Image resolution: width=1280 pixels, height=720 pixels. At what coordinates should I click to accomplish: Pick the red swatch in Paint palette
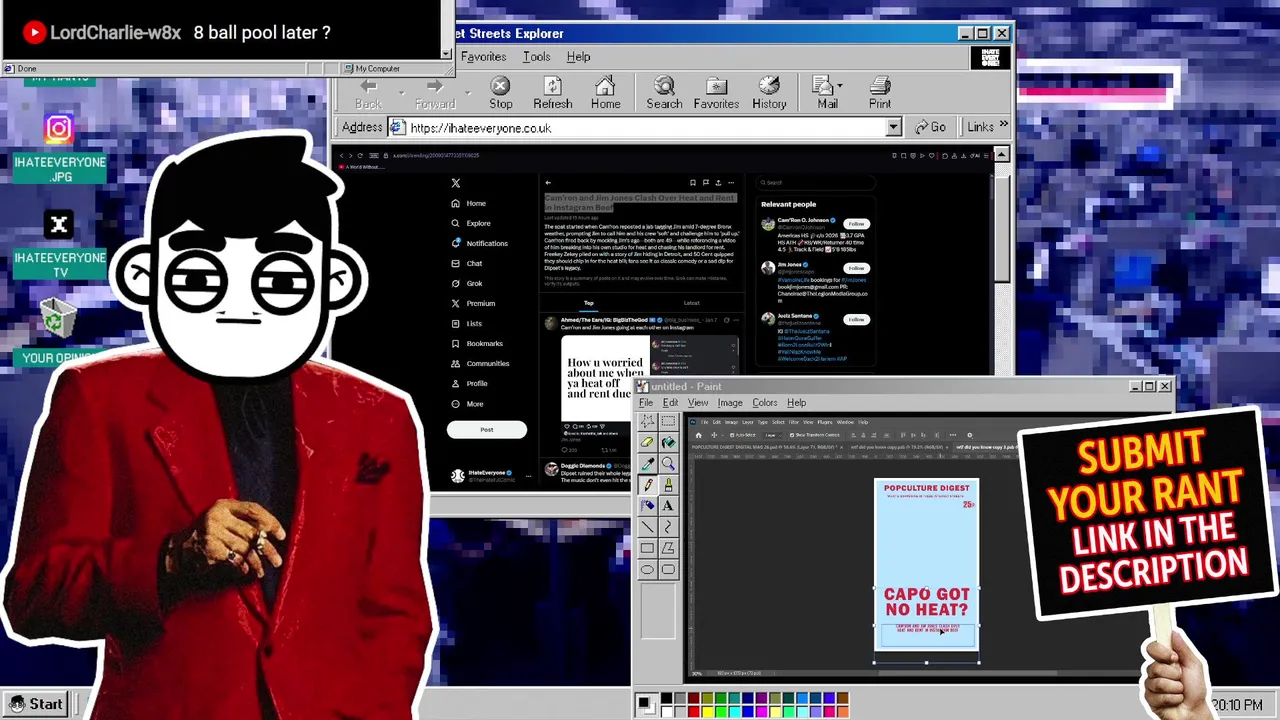click(694, 711)
